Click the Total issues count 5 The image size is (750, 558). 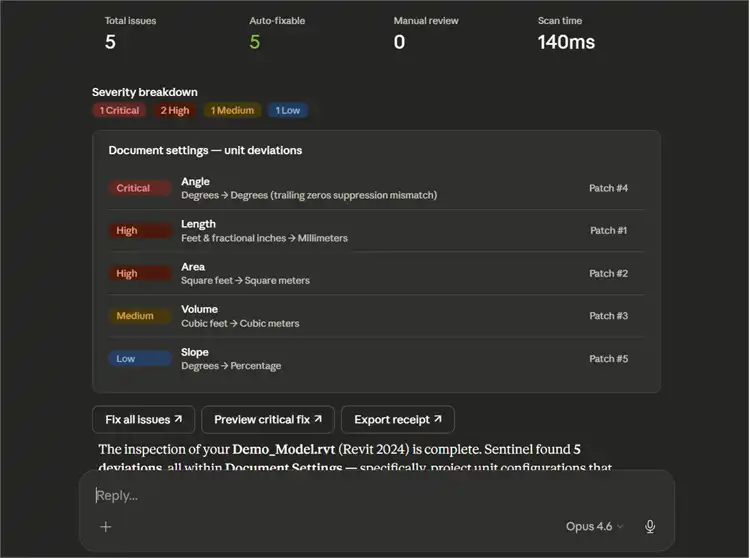click(110, 42)
